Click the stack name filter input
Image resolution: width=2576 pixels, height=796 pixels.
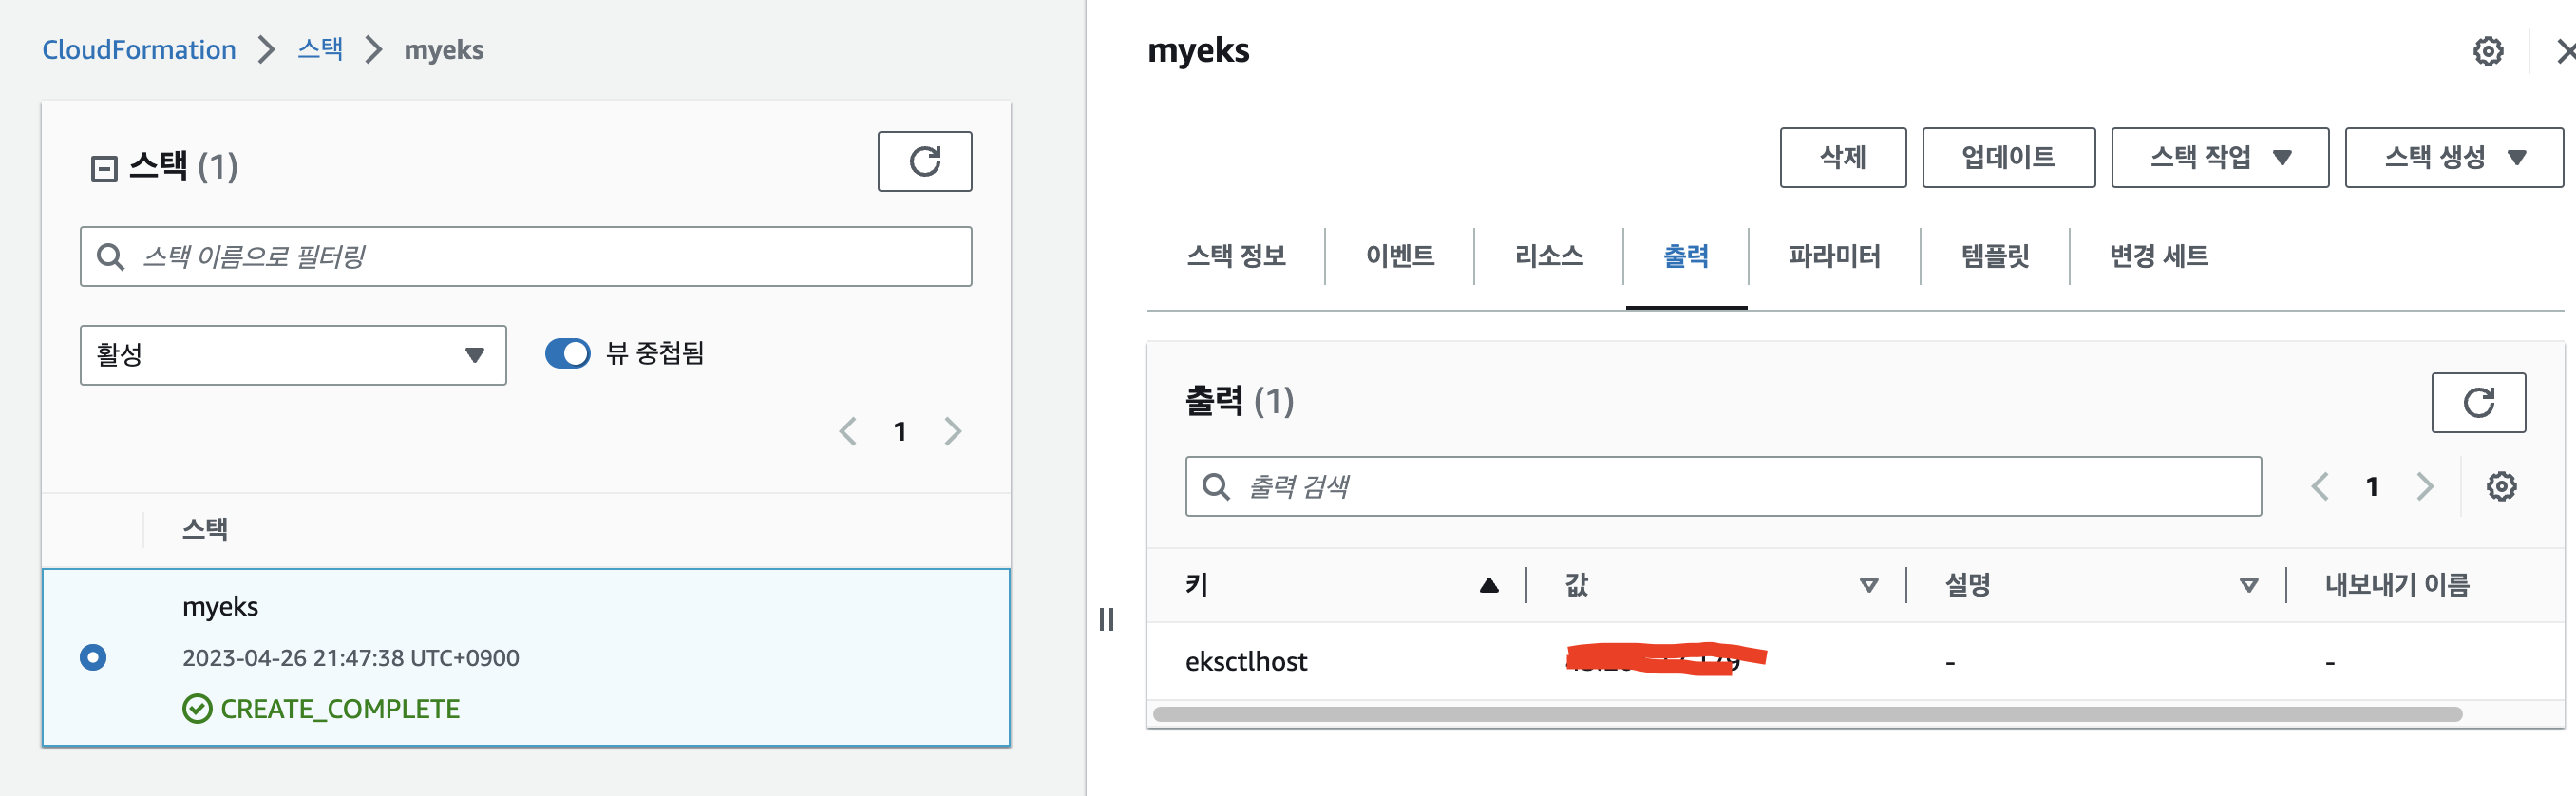(526, 257)
